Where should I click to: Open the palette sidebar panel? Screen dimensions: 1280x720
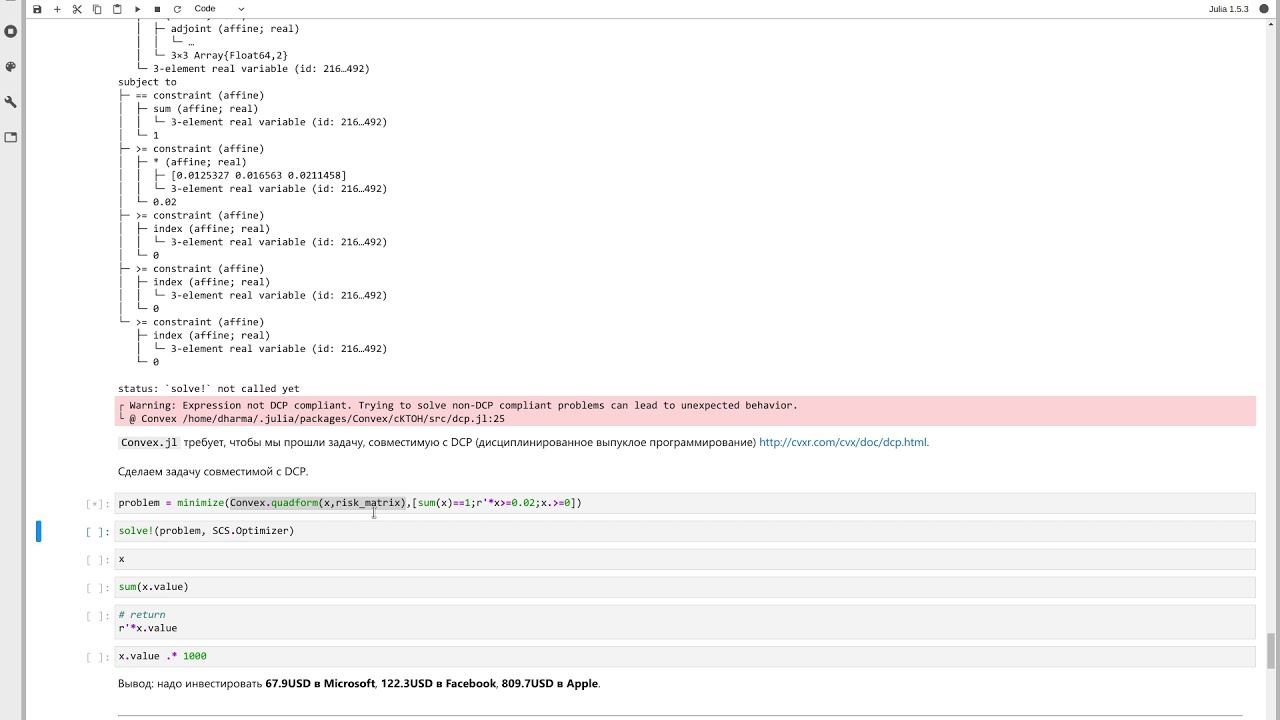[x=11, y=67]
